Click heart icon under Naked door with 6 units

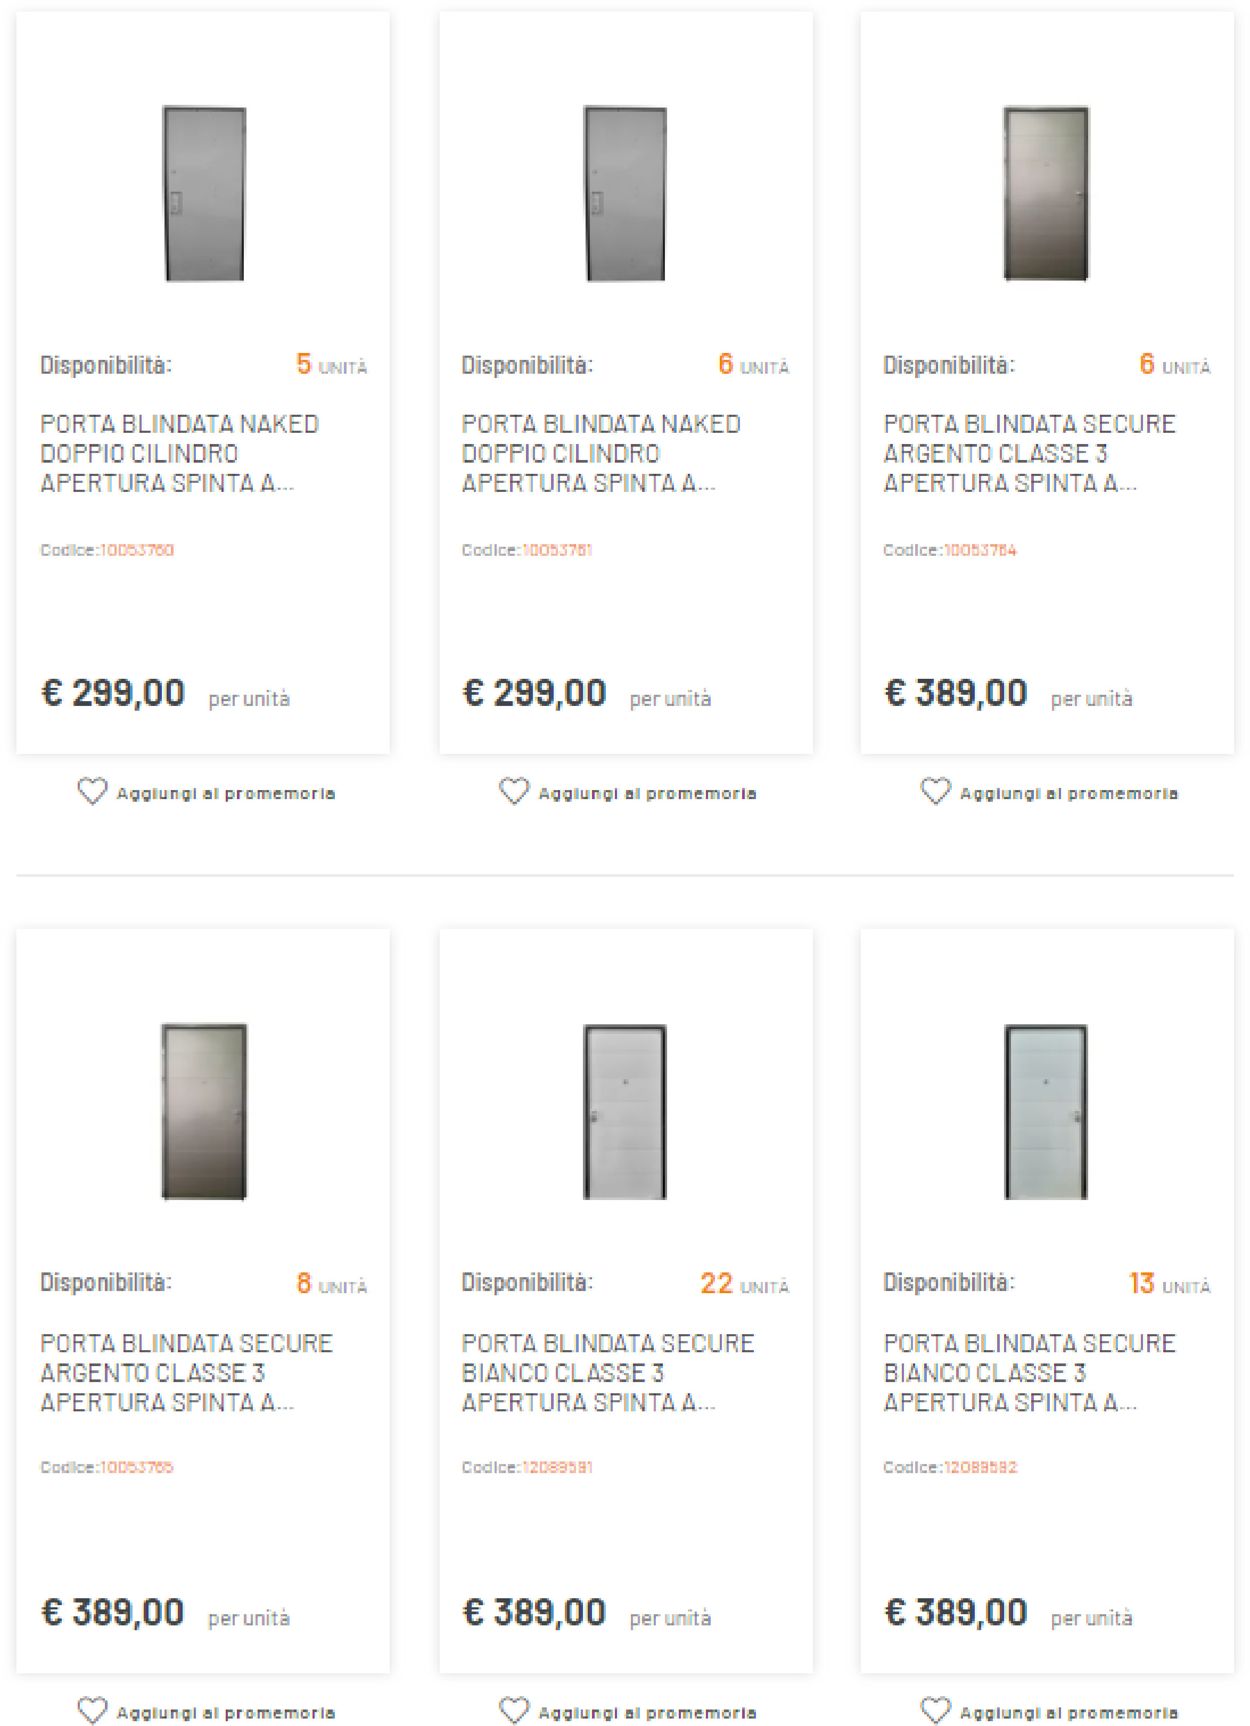(x=514, y=792)
